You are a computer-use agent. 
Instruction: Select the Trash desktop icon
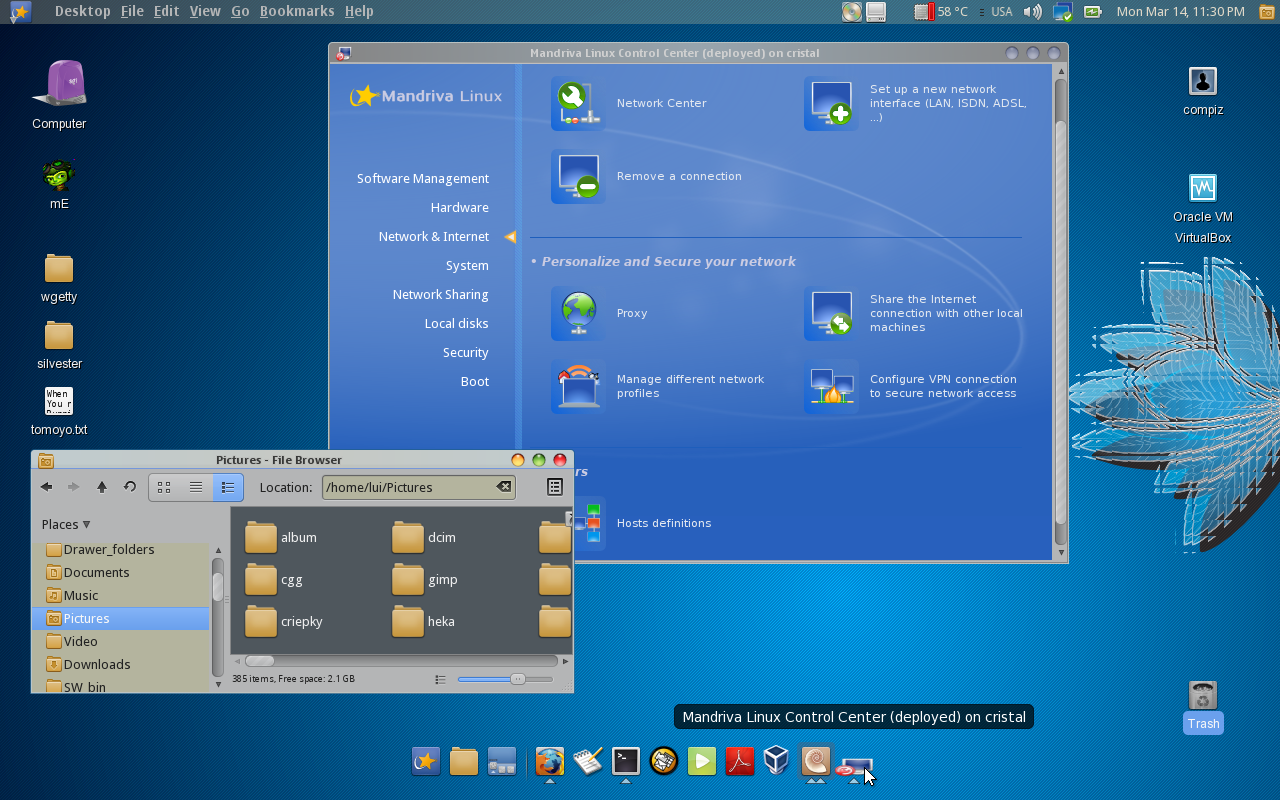1203,706
